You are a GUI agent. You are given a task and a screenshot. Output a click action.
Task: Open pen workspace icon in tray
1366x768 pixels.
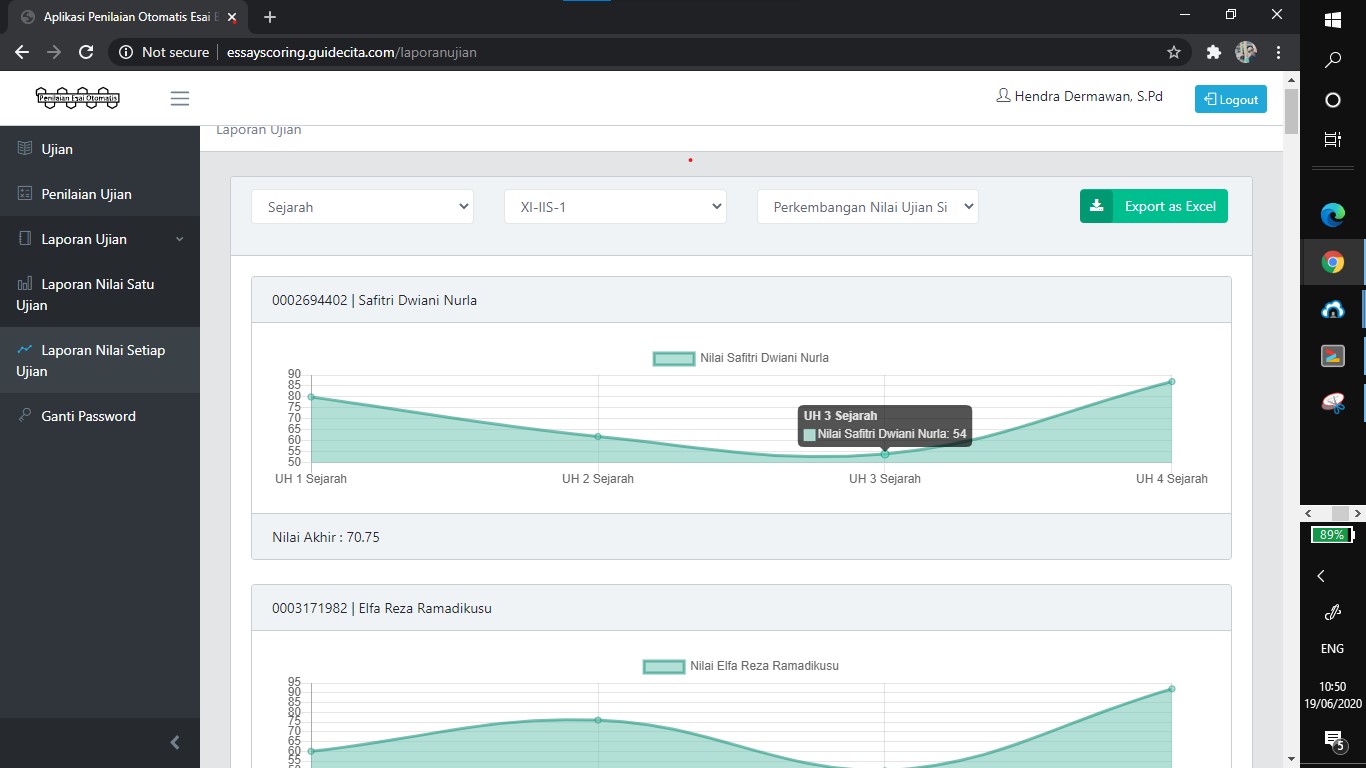point(1332,612)
